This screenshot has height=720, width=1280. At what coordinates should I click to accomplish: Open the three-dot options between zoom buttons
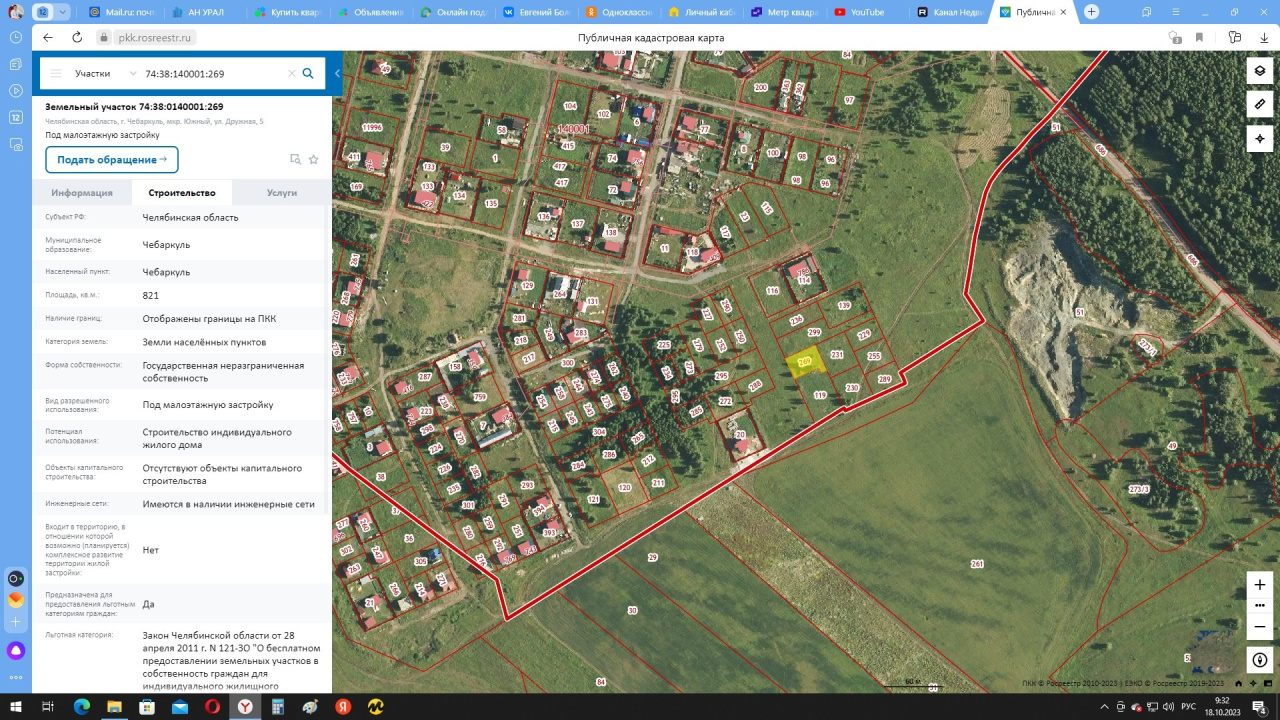point(1259,605)
